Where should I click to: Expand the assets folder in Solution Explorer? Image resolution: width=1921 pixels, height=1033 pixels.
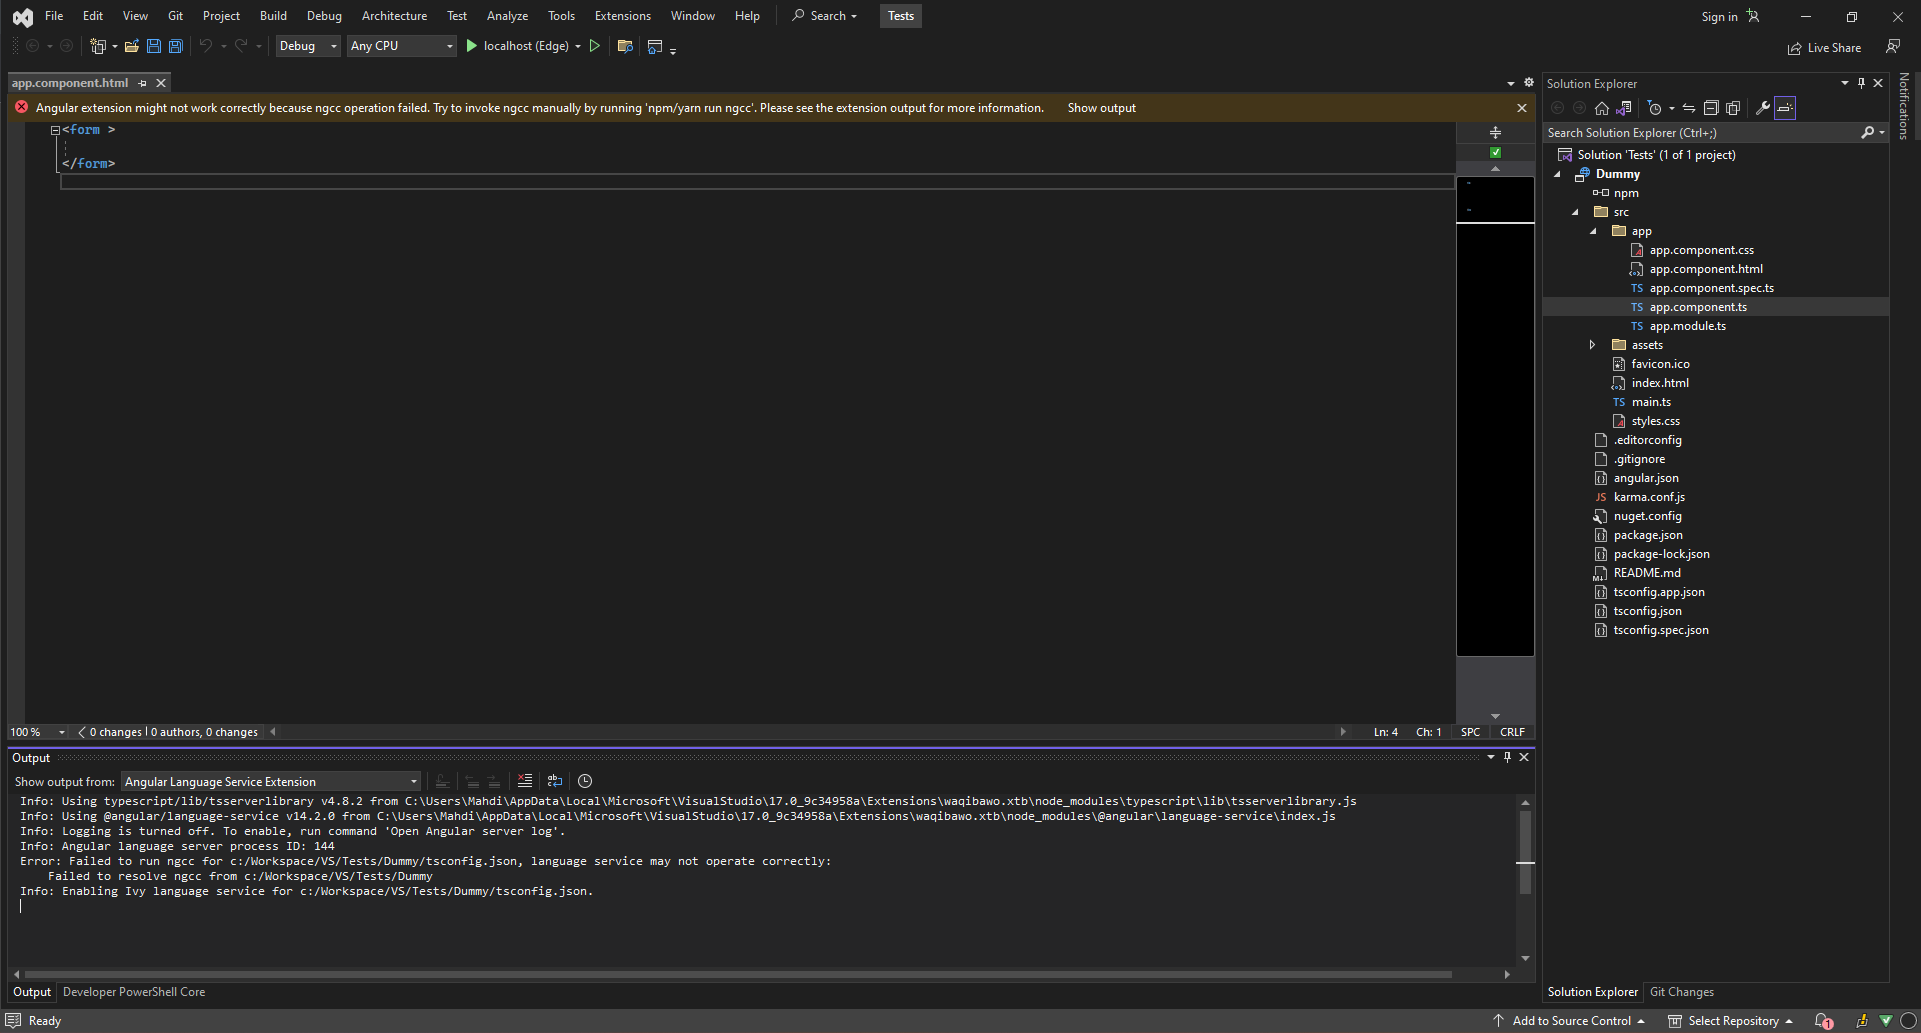pyautogui.click(x=1593, y=344)
